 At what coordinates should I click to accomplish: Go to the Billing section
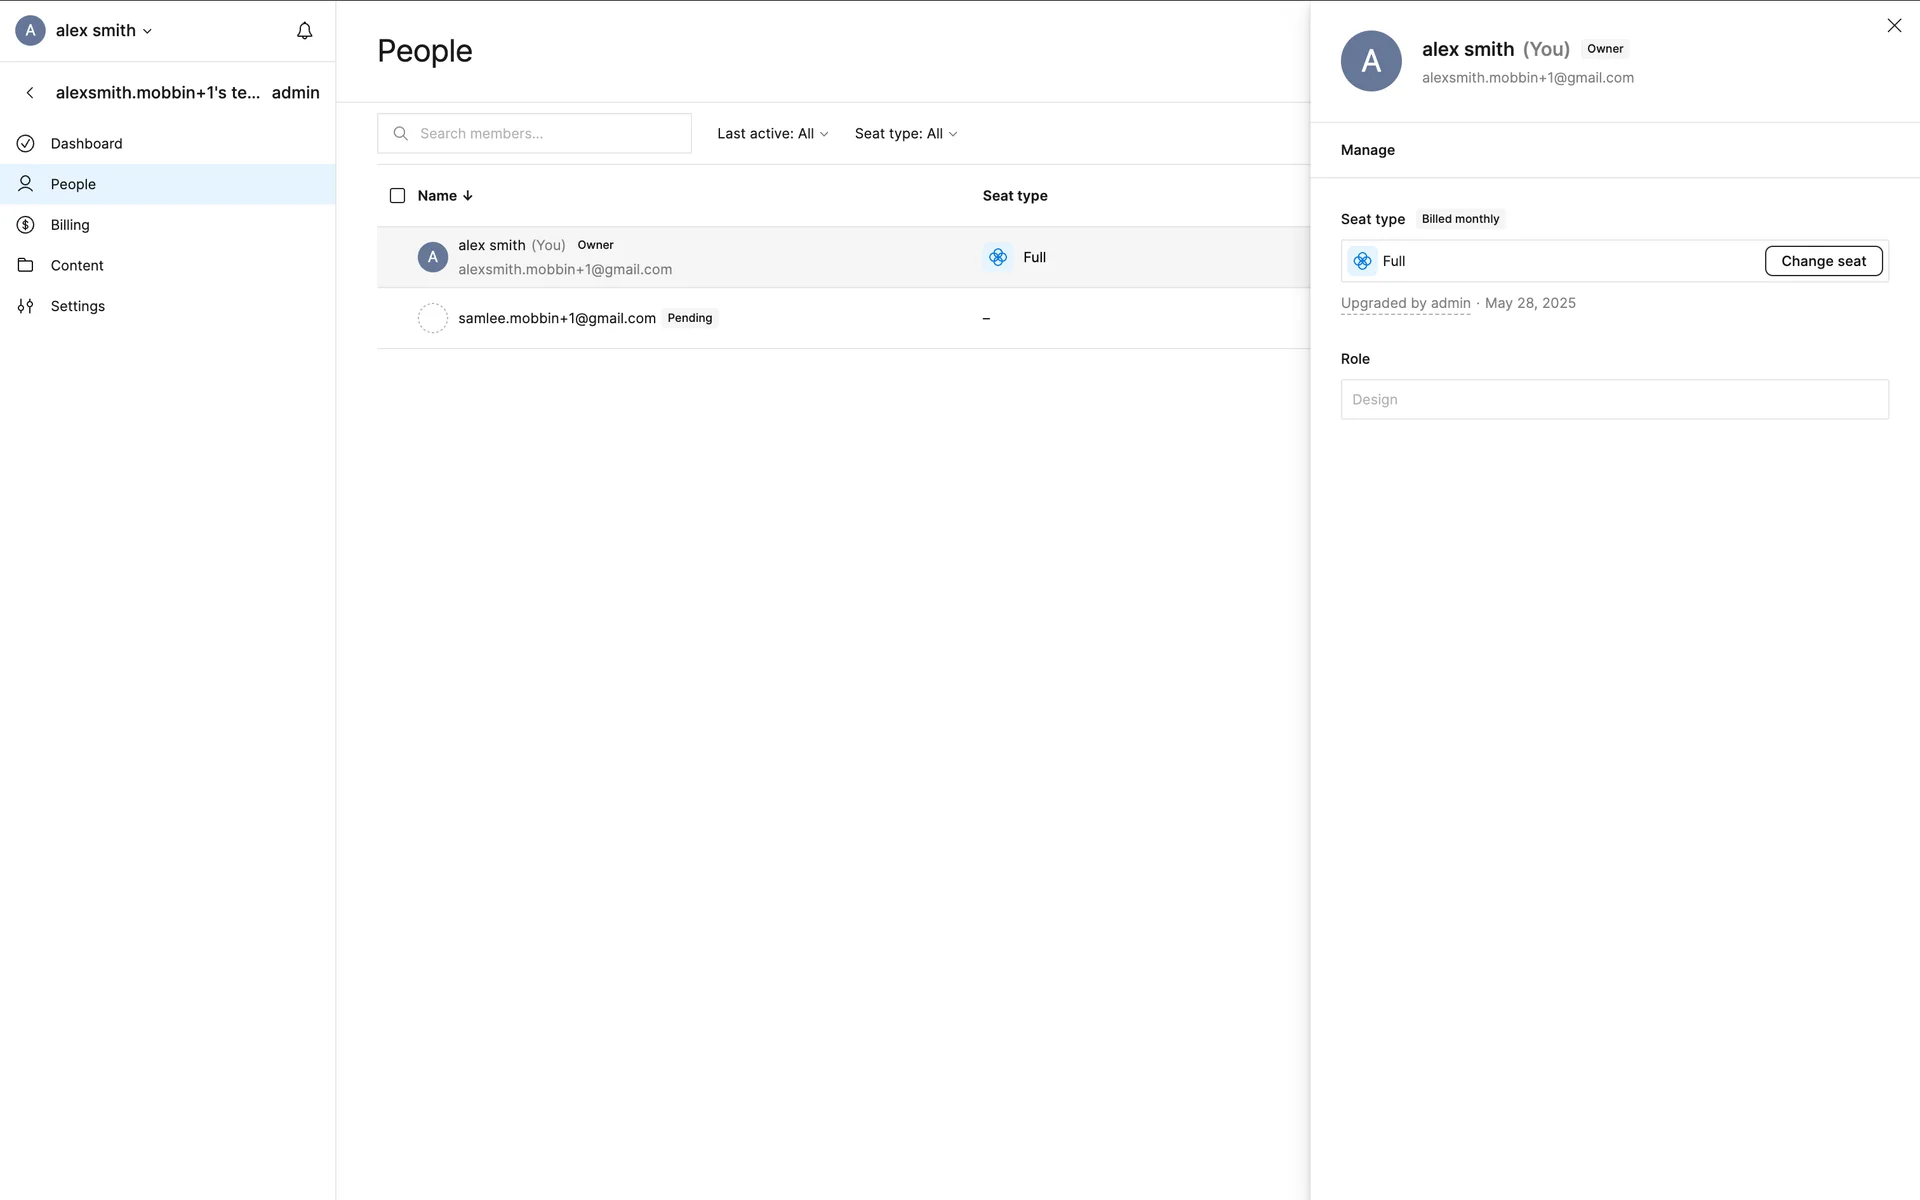pos(70,225)
